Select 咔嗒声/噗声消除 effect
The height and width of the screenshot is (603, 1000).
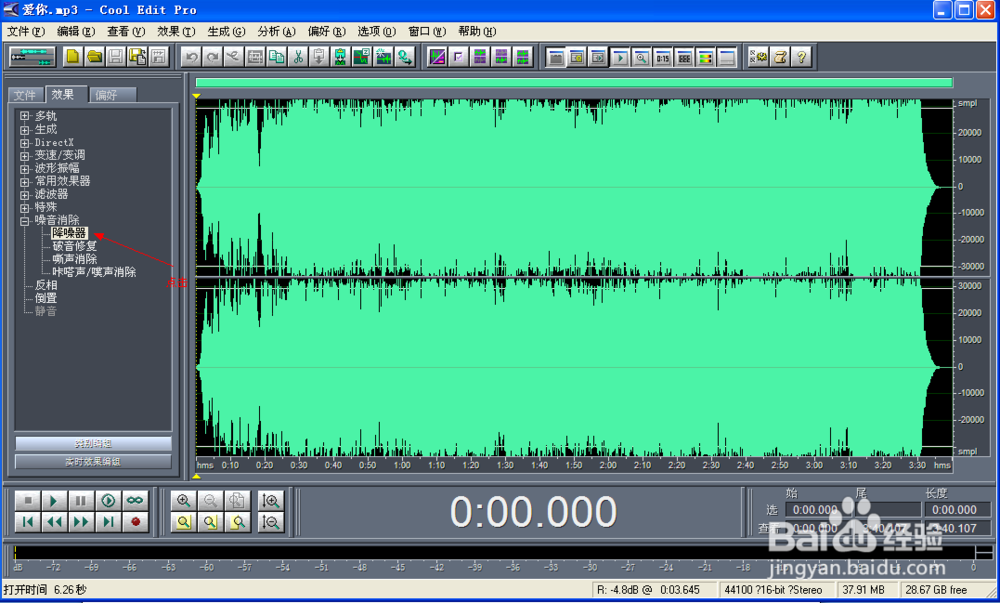[x=94, y=272]
